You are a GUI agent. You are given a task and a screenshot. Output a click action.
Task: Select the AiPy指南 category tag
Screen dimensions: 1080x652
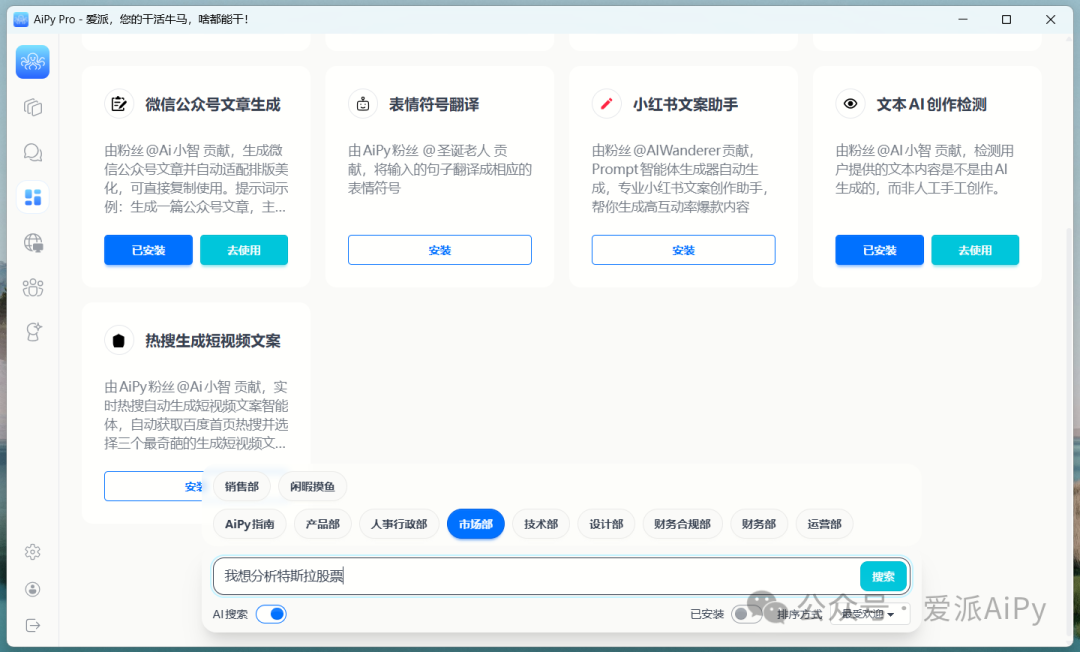pos(249,525)
